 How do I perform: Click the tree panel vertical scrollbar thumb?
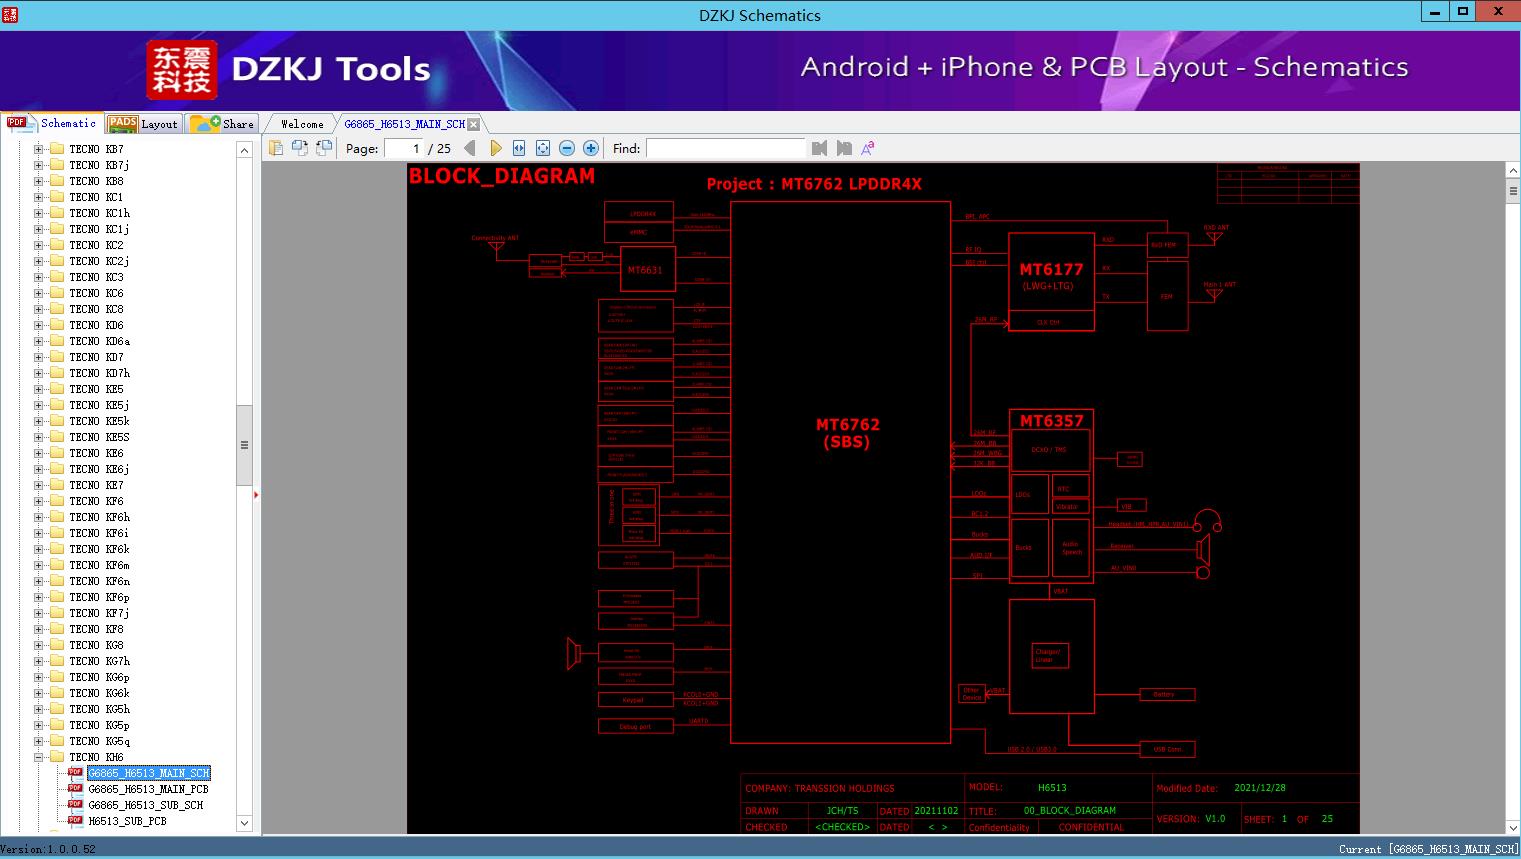pos(244,445)
